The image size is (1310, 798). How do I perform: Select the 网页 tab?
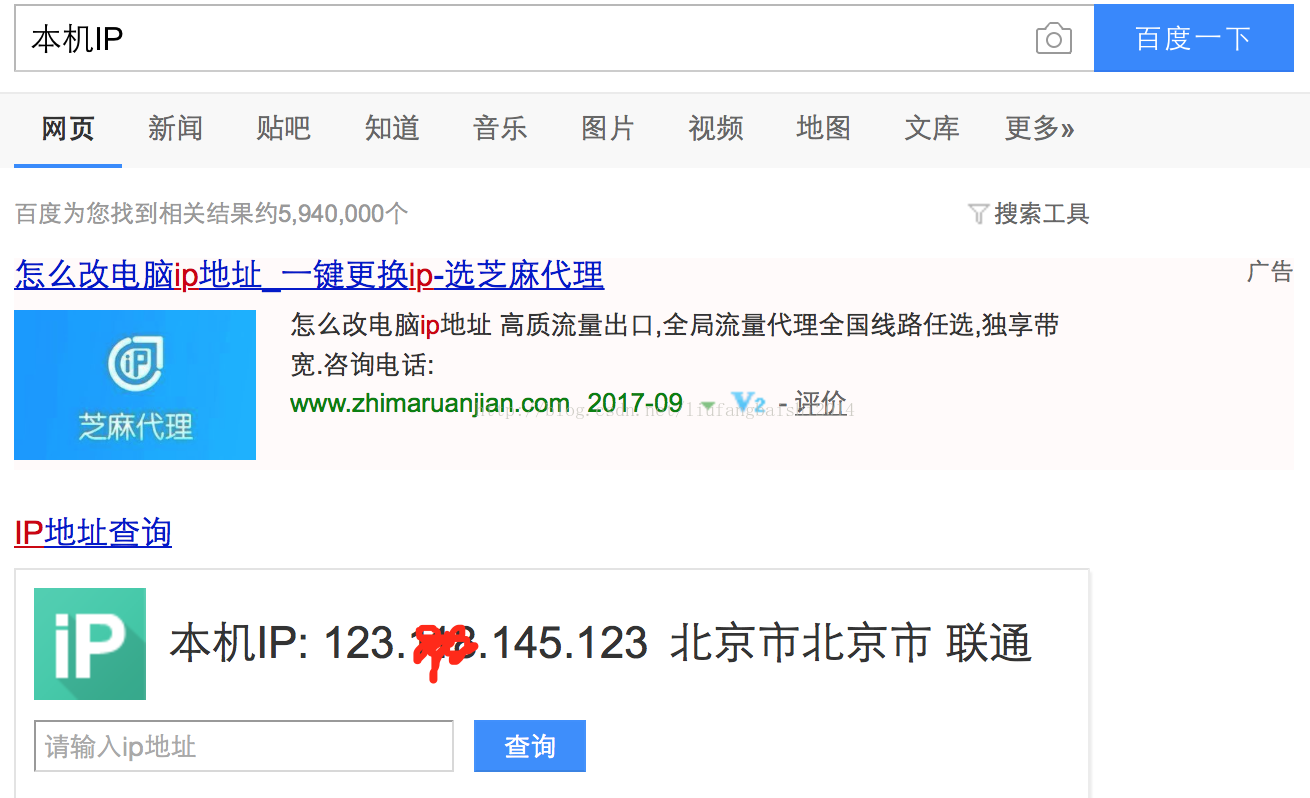[x=68, y=128]
